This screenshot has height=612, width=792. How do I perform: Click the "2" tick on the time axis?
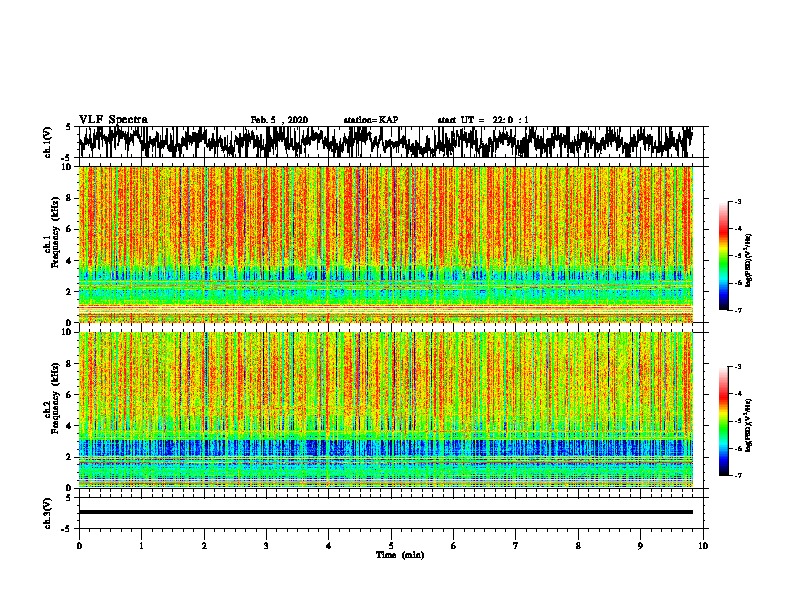pos(204,546)
